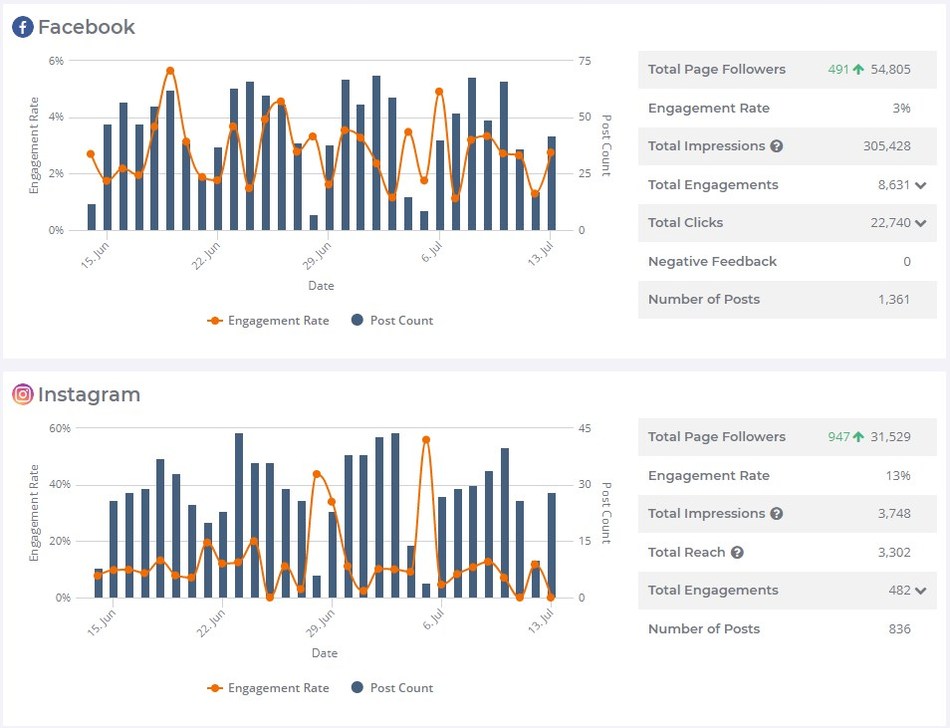Screen dimensions: 950x728
Task: Open help icon beside Instagram Total Reach
Action: pyautogui.click(x=737, y=552)
